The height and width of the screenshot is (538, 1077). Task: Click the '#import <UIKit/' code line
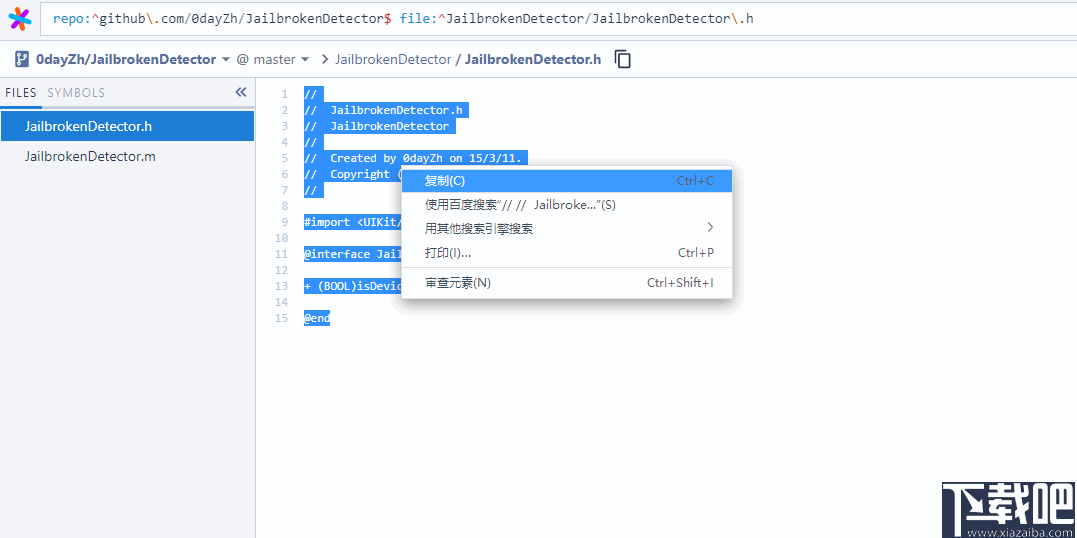pyautogui.click(x=353, y=222)
